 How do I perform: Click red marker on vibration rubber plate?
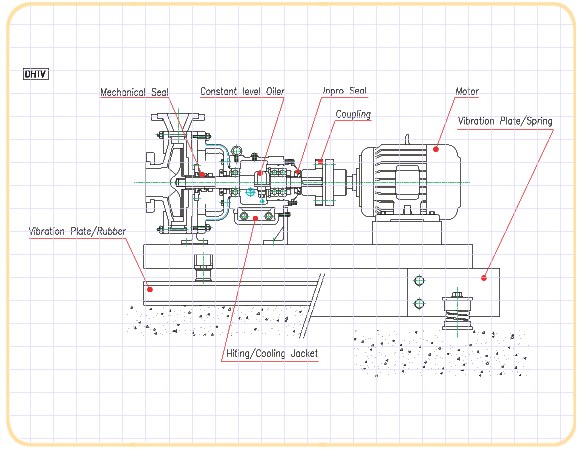[x=150, y=289]
